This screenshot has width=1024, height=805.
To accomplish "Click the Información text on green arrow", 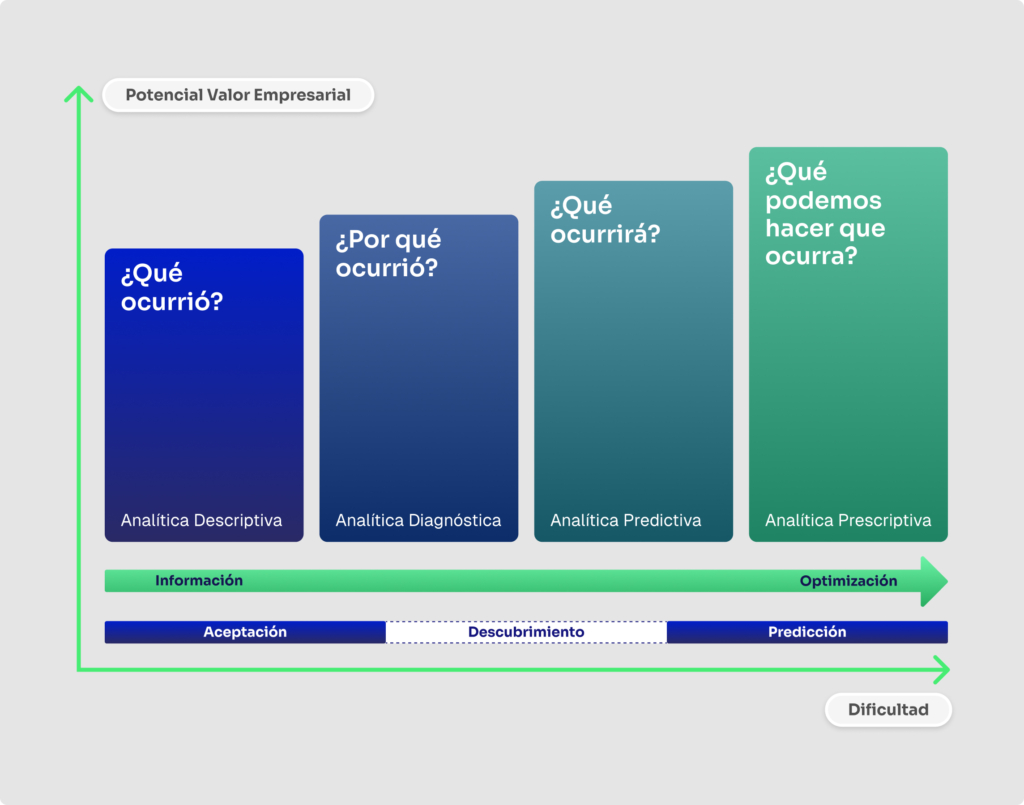I will [x=199, y=581].
